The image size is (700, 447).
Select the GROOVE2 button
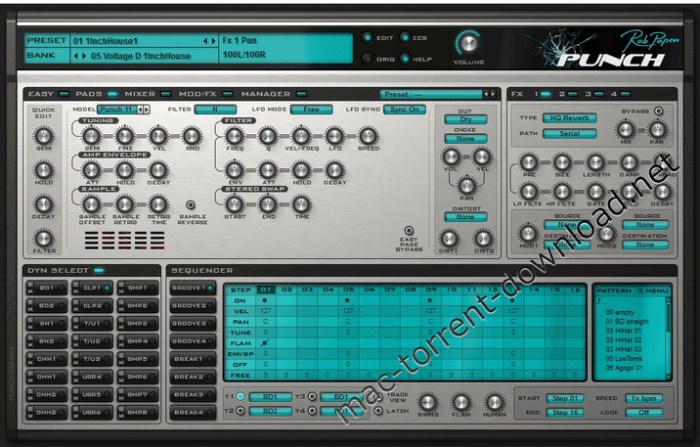(192, 306)
